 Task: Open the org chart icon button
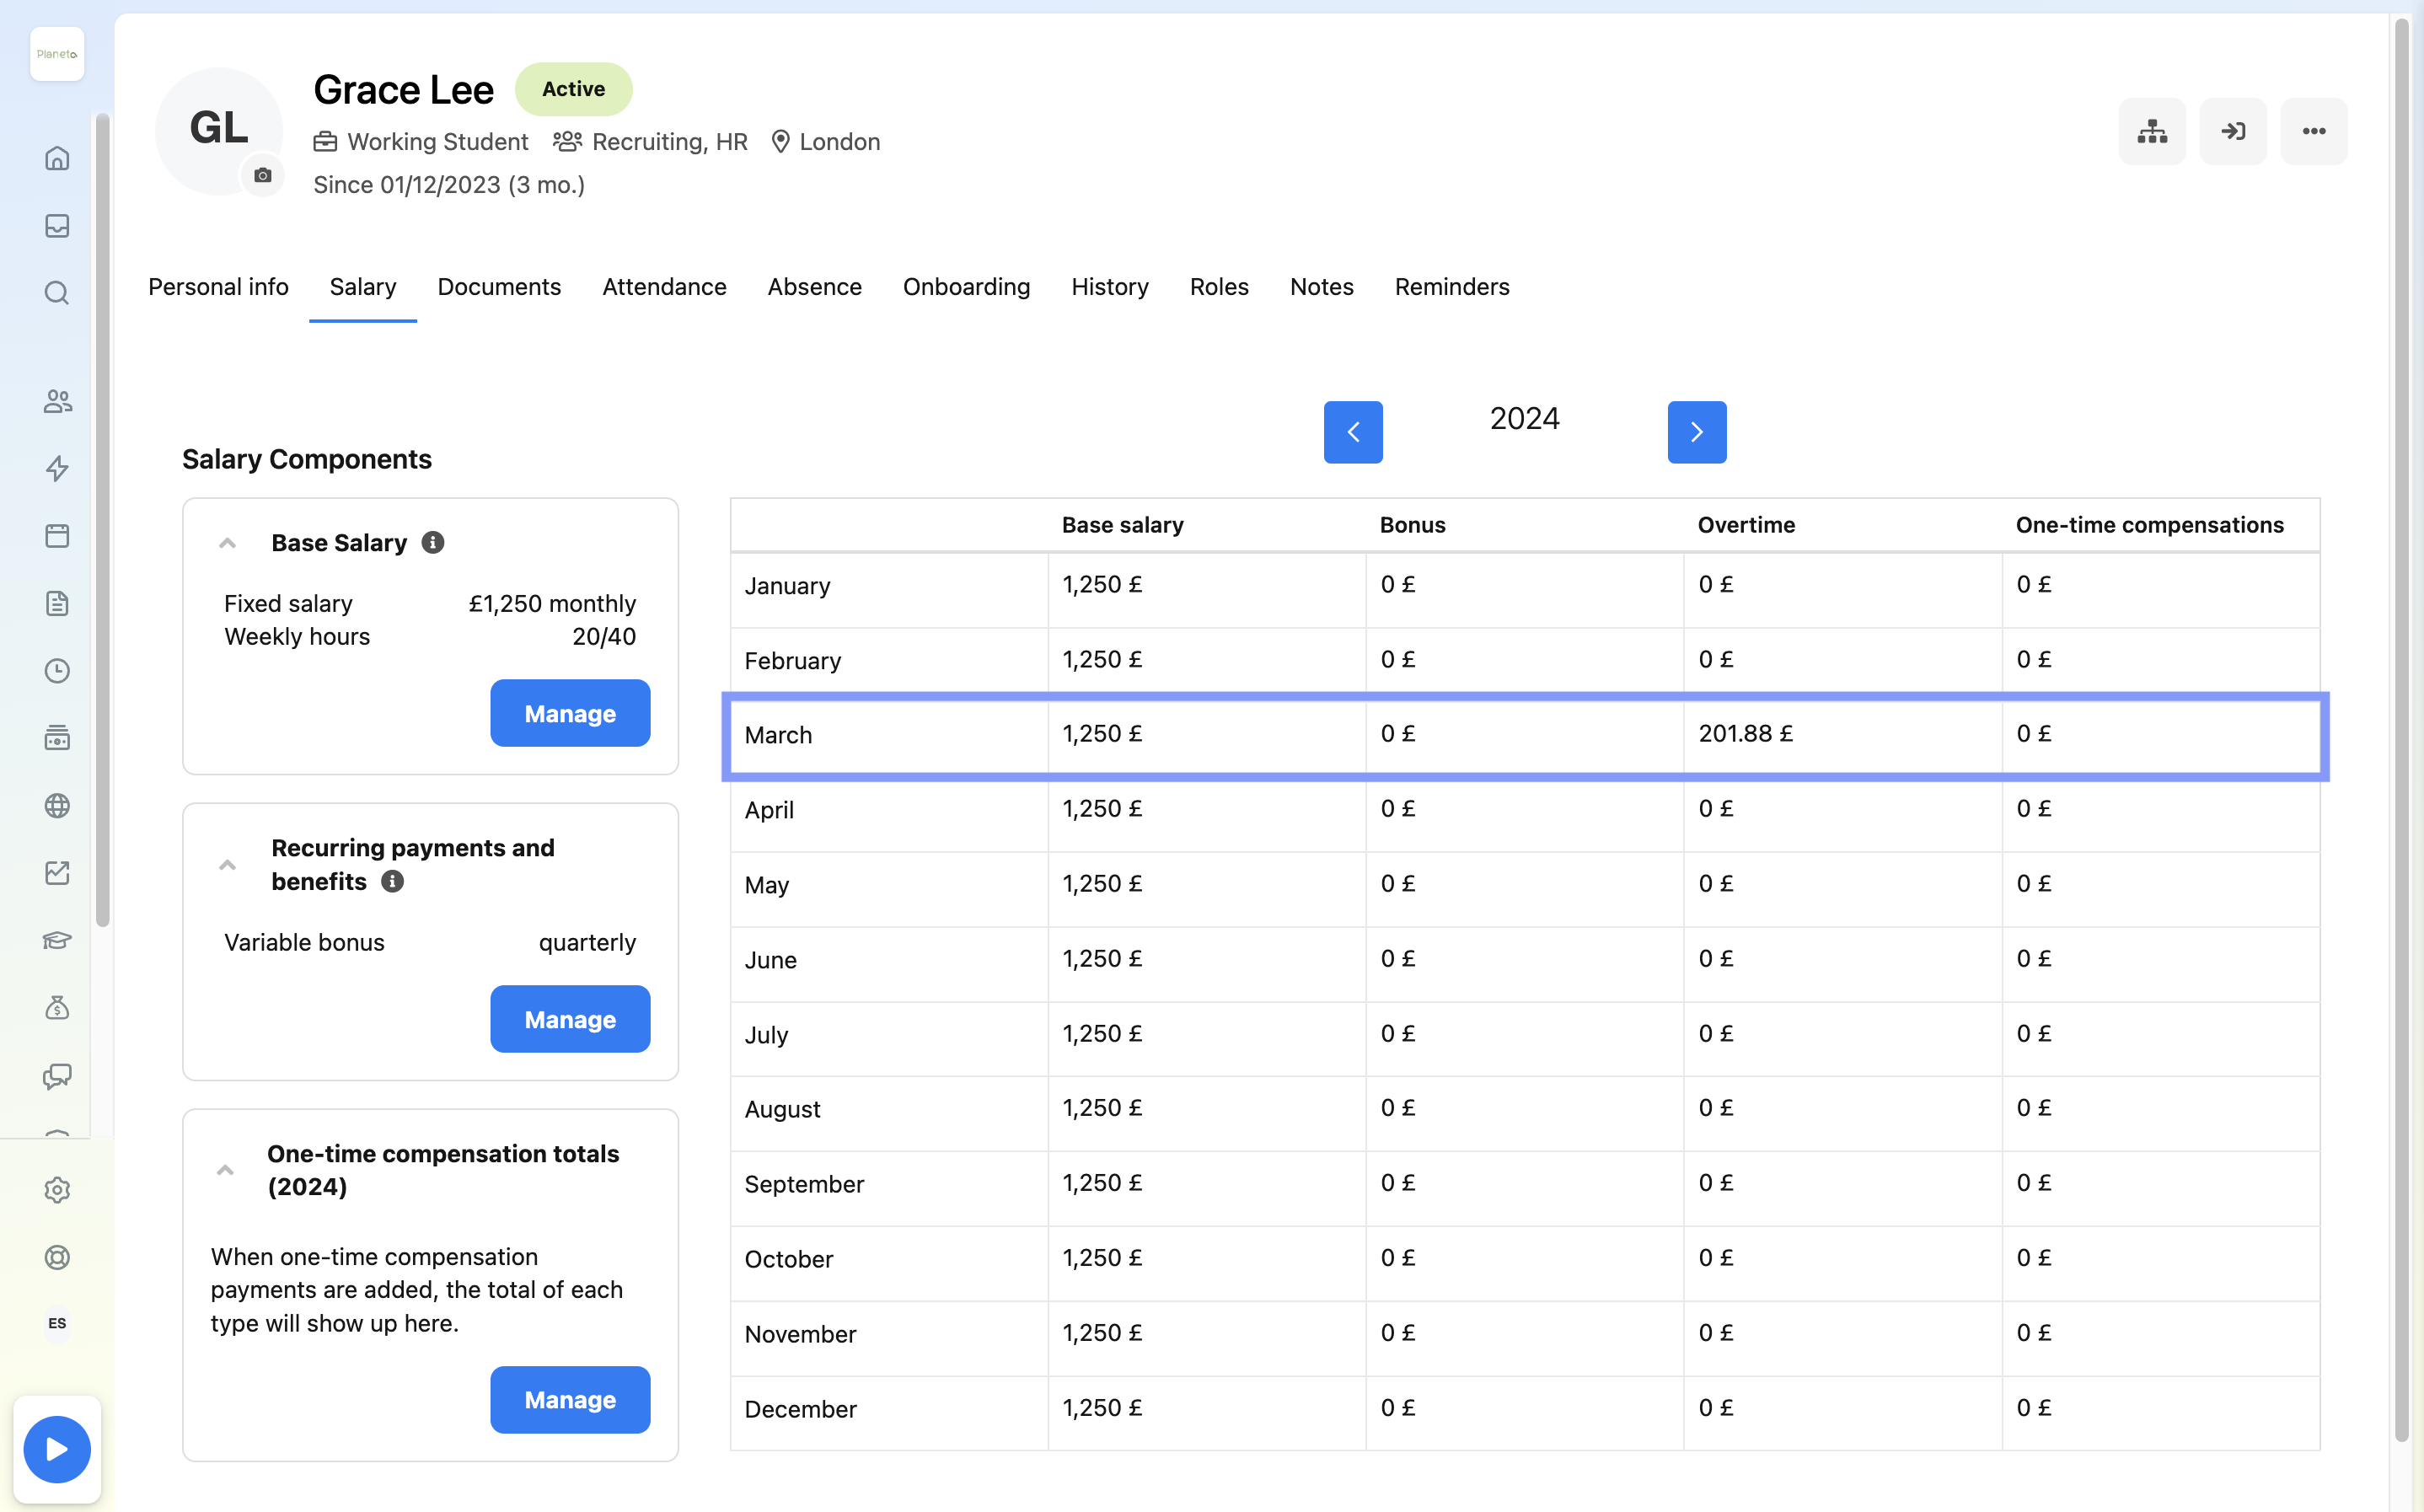(x=2152, y=131)
